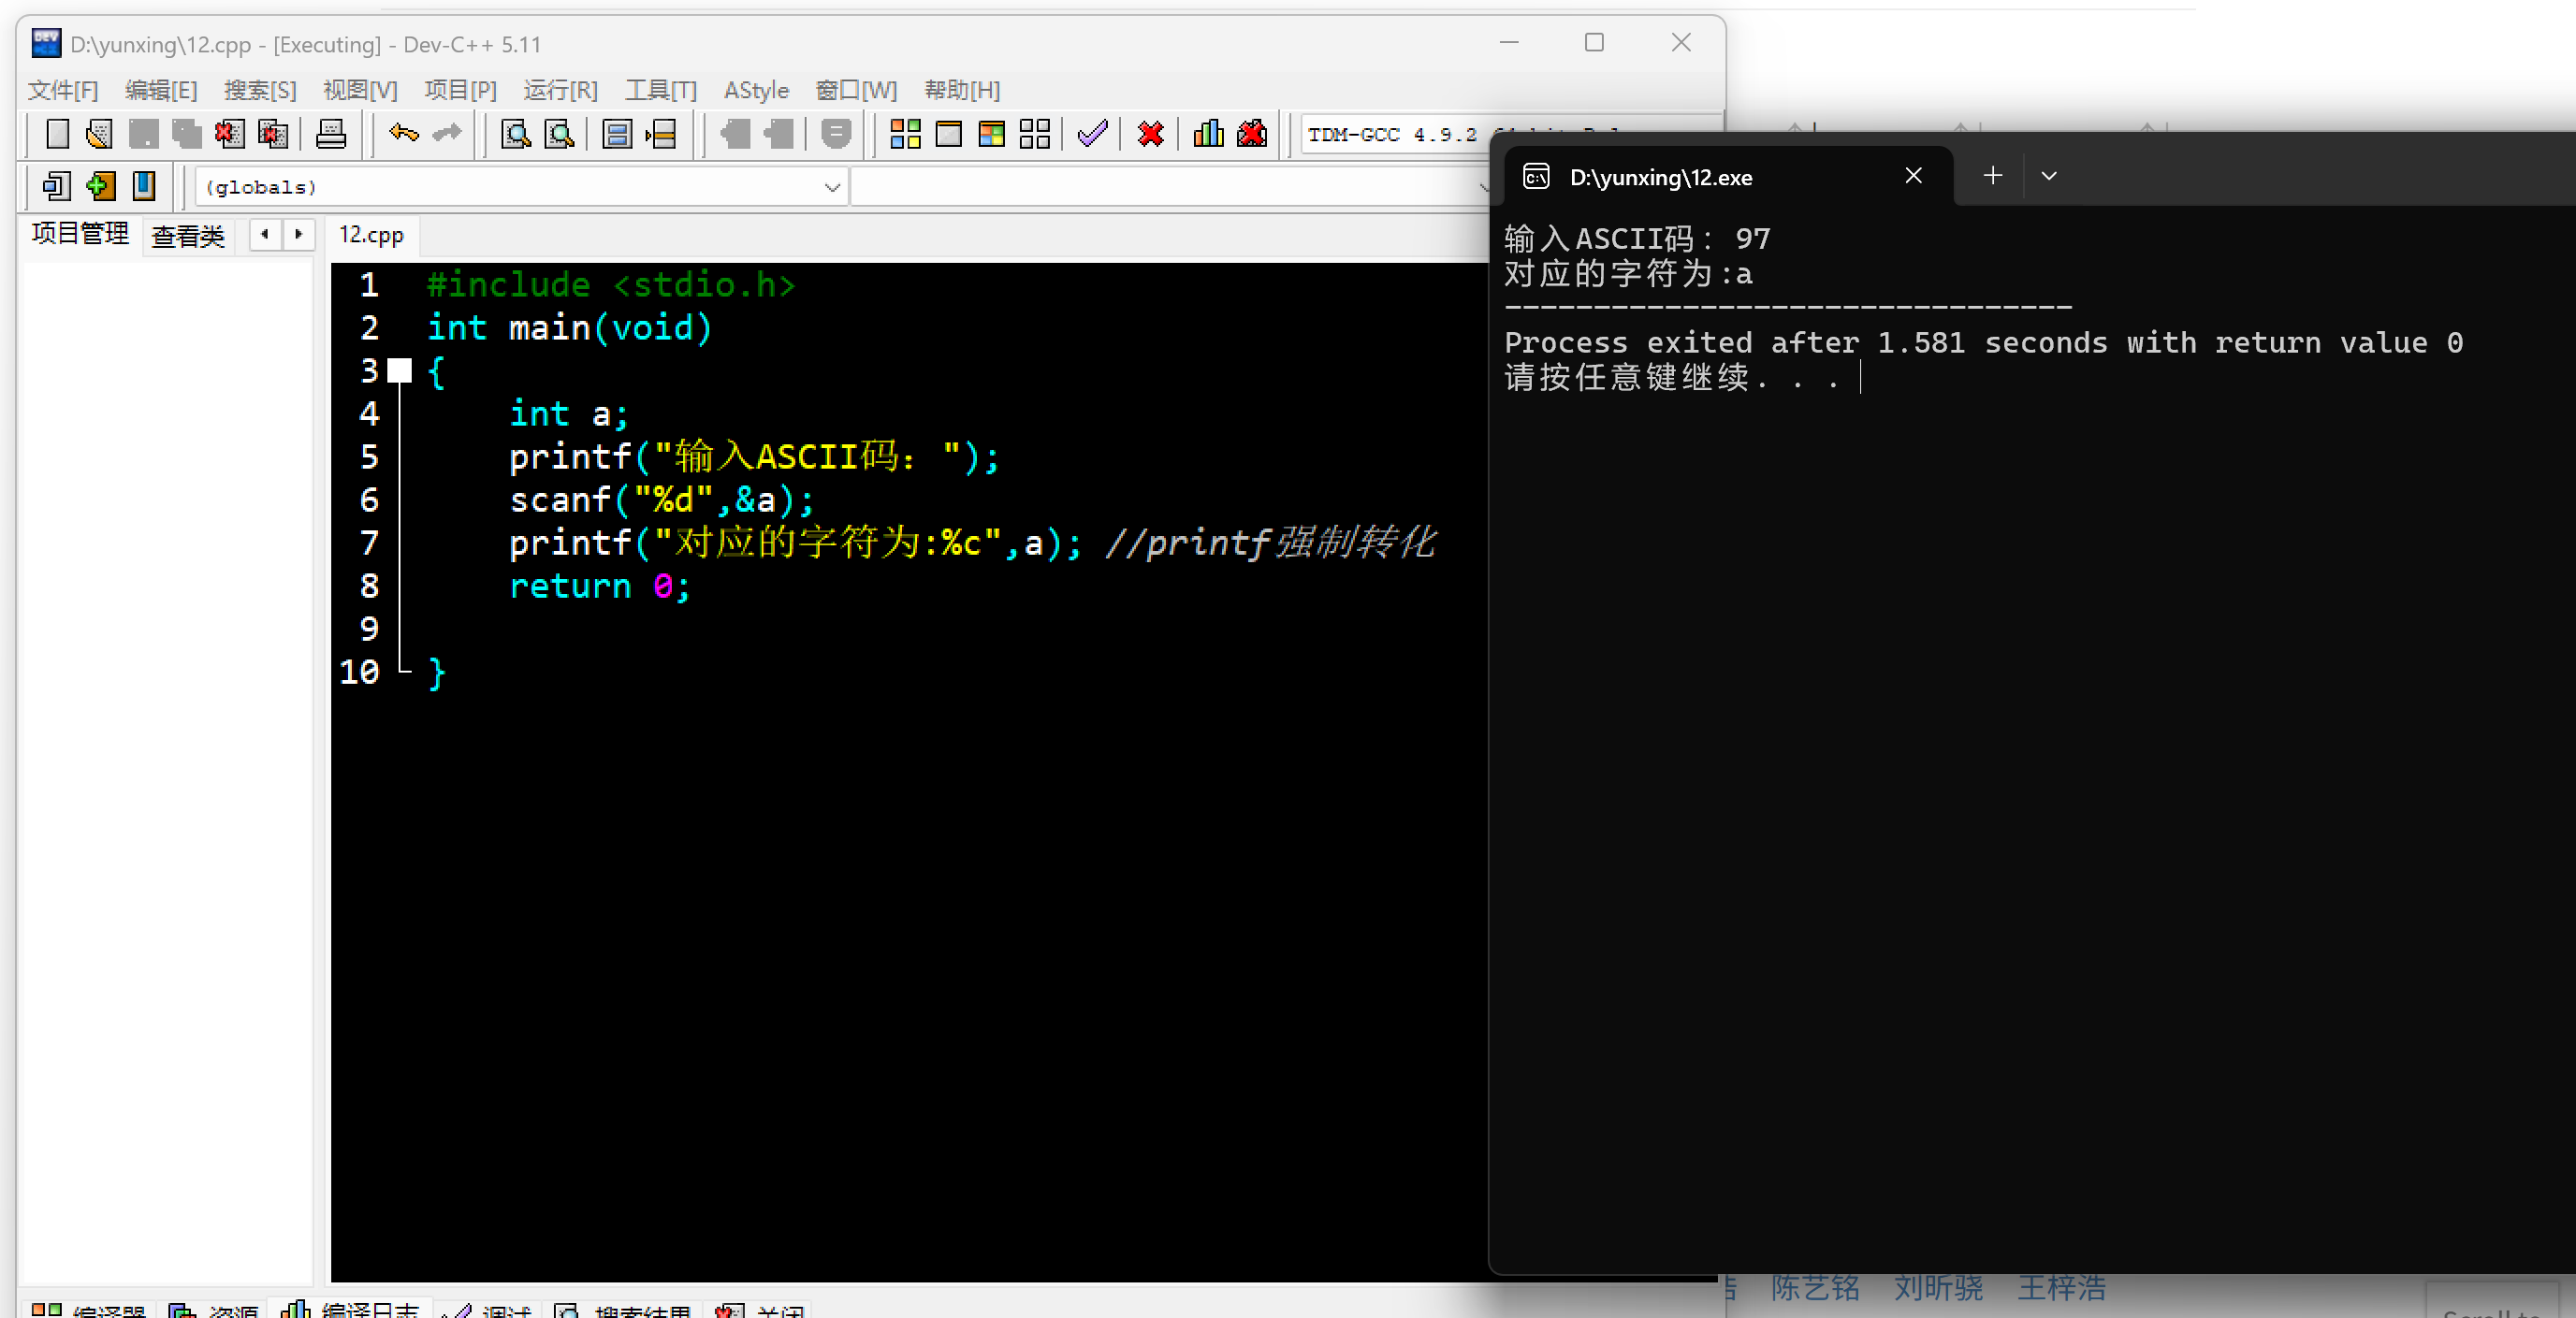Viewport: 2576px width, 1318px height.
Task: Expand the terminal new-tab chevron dropdown
Action: pos(2049,176)
